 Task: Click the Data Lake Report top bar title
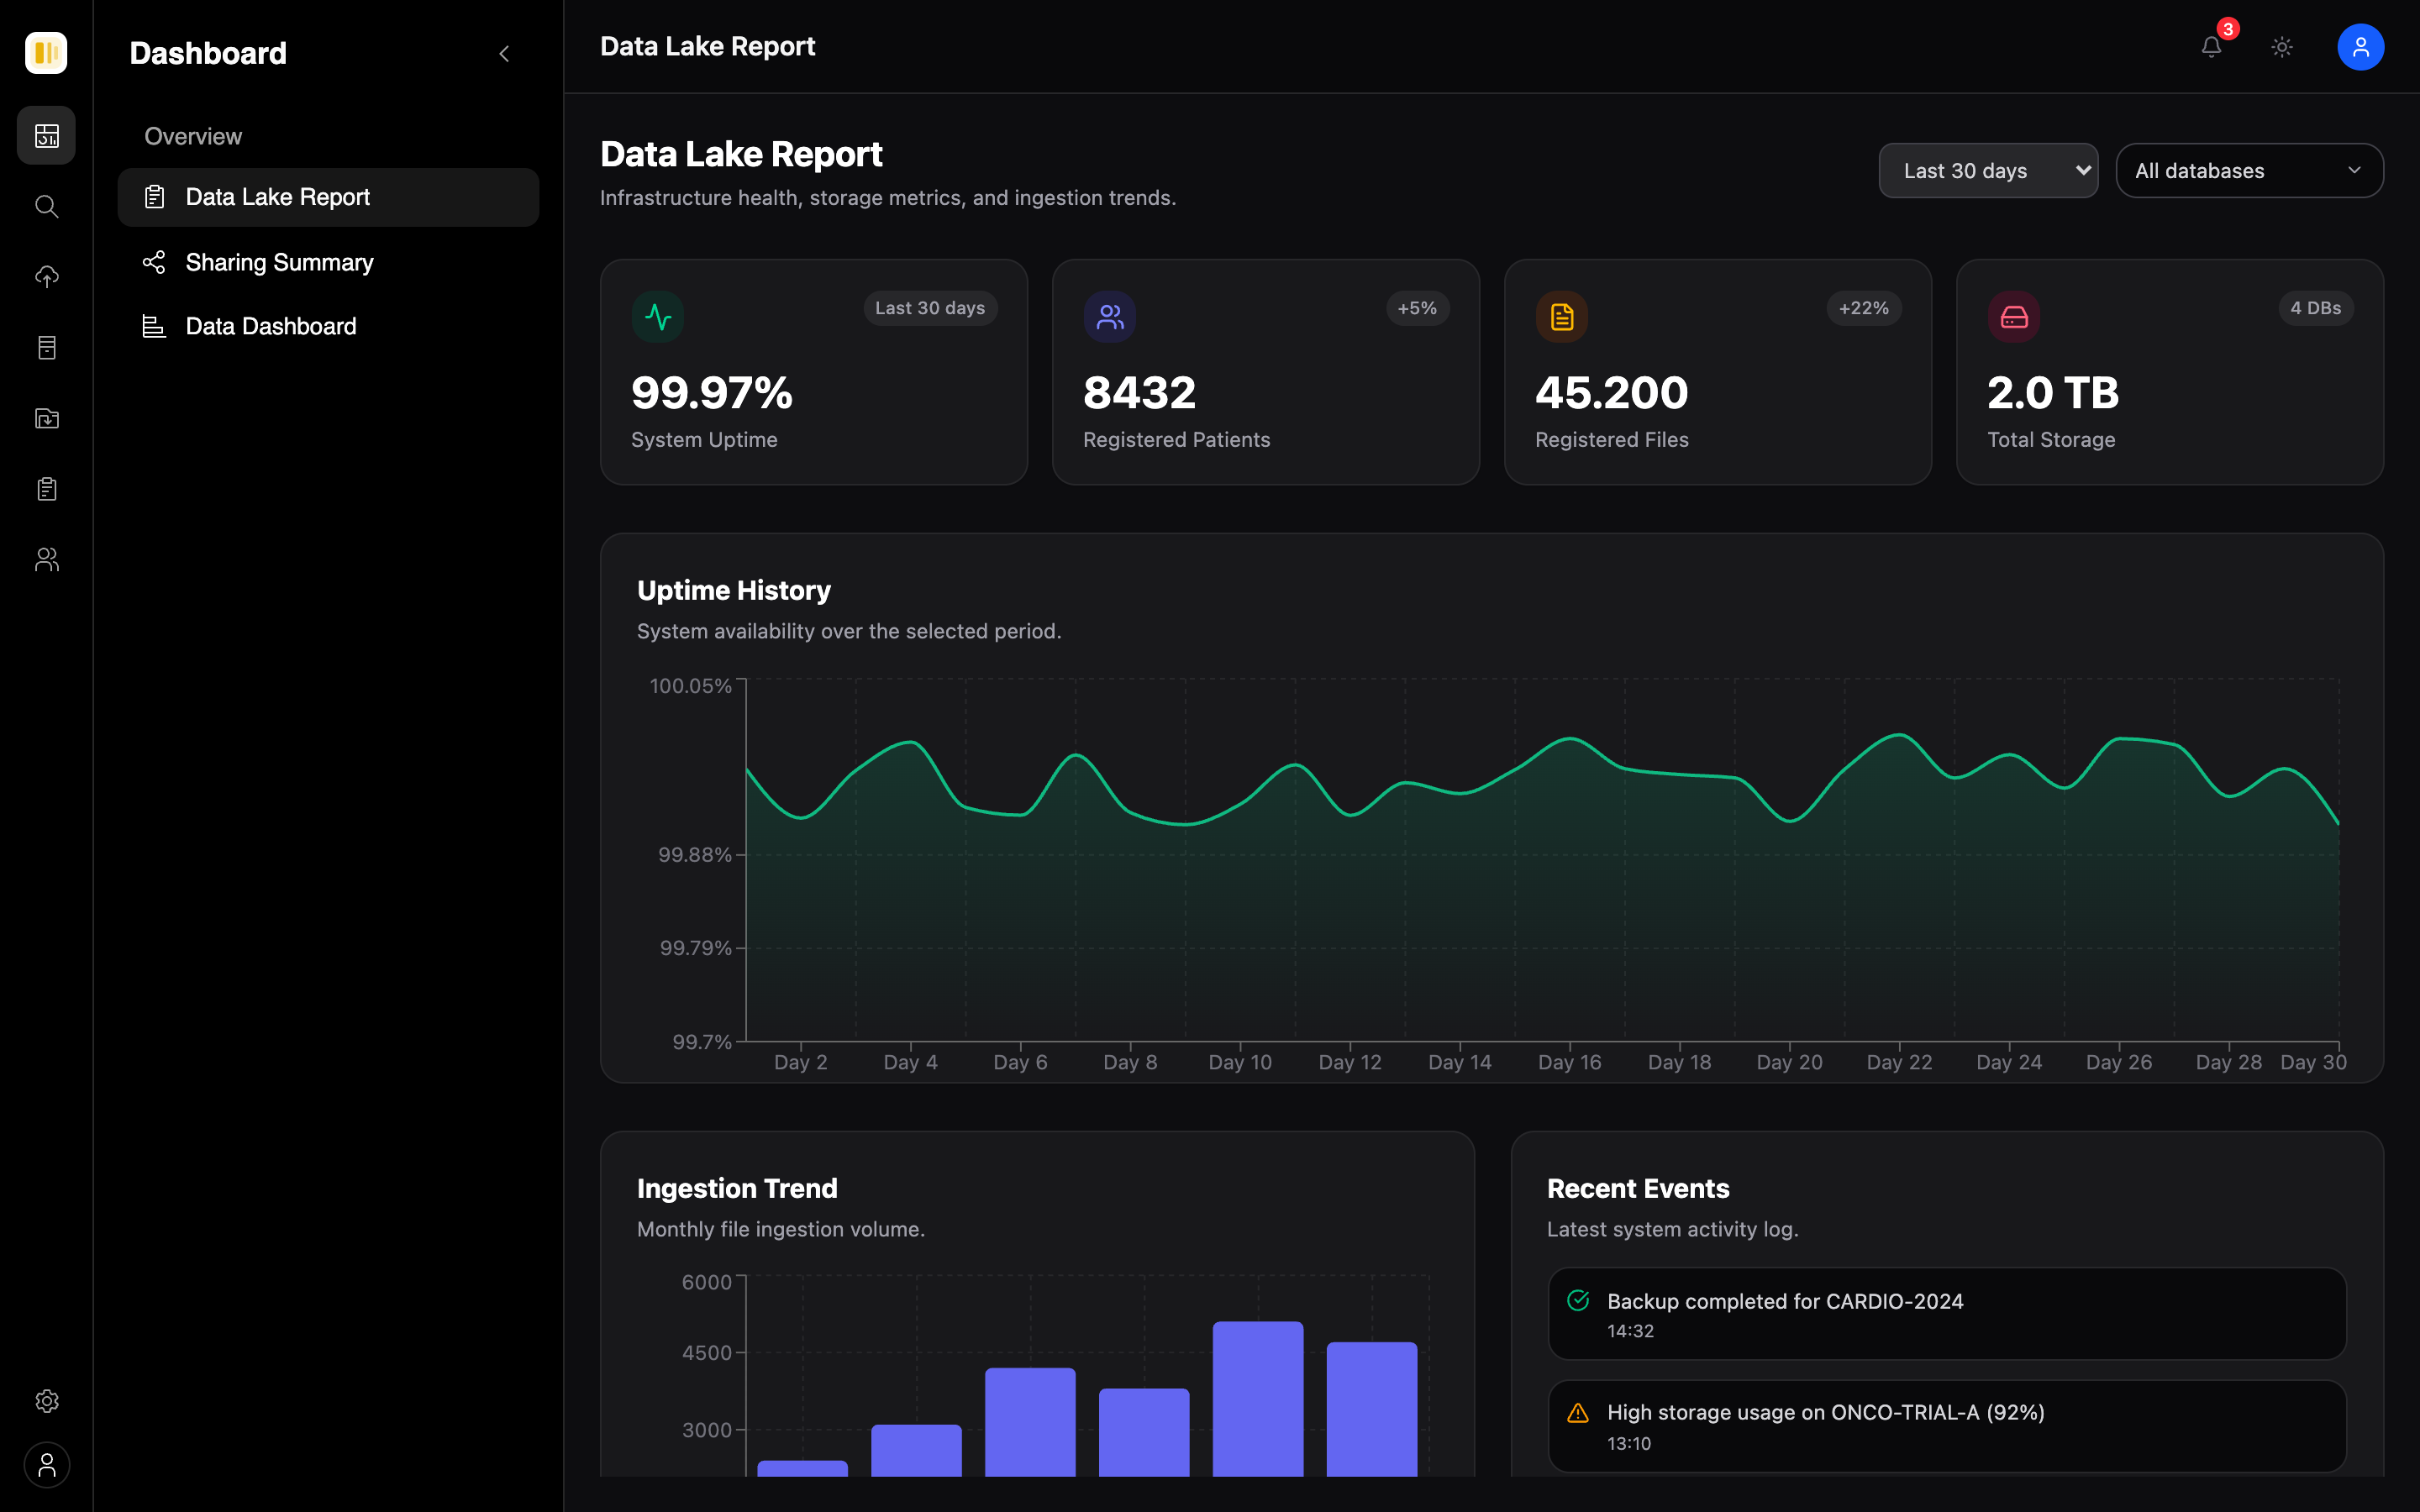point(707,46)
